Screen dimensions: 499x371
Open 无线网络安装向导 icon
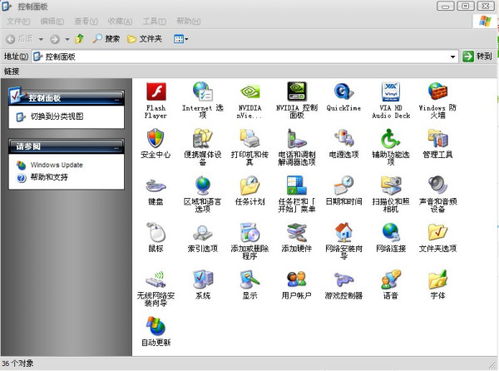pos(156,280)
